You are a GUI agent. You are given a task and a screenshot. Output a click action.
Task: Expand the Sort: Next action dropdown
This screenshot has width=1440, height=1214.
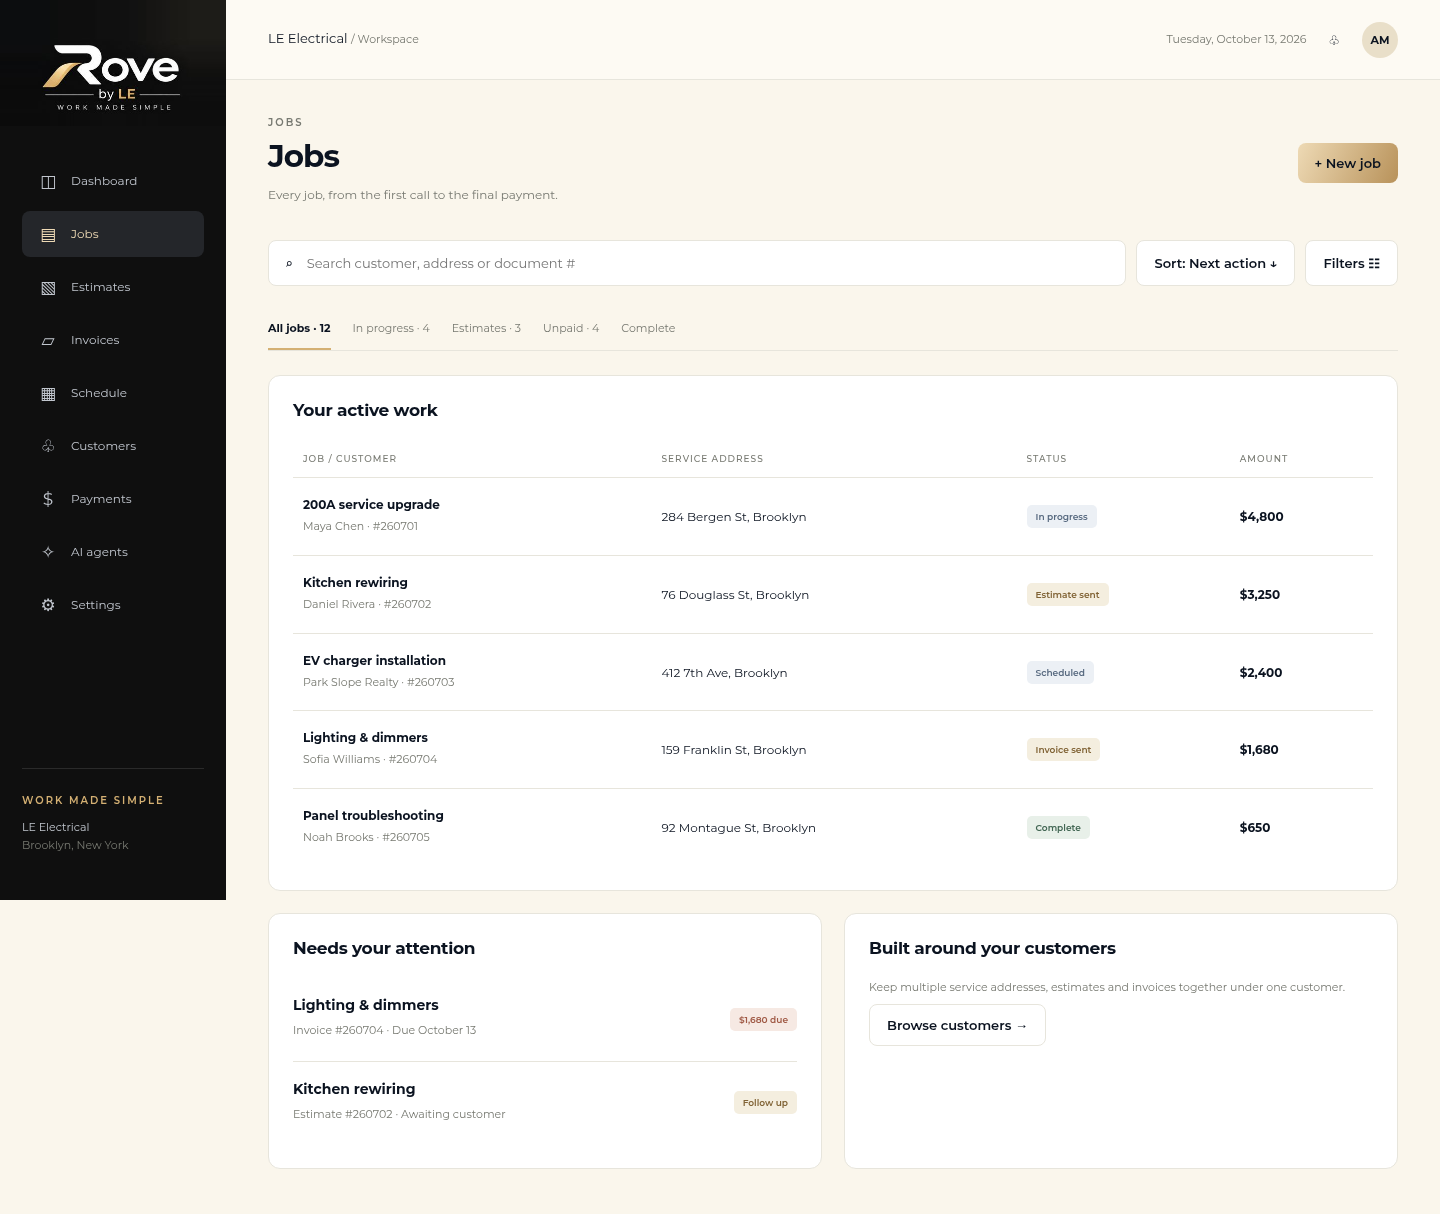[1215, 263]
